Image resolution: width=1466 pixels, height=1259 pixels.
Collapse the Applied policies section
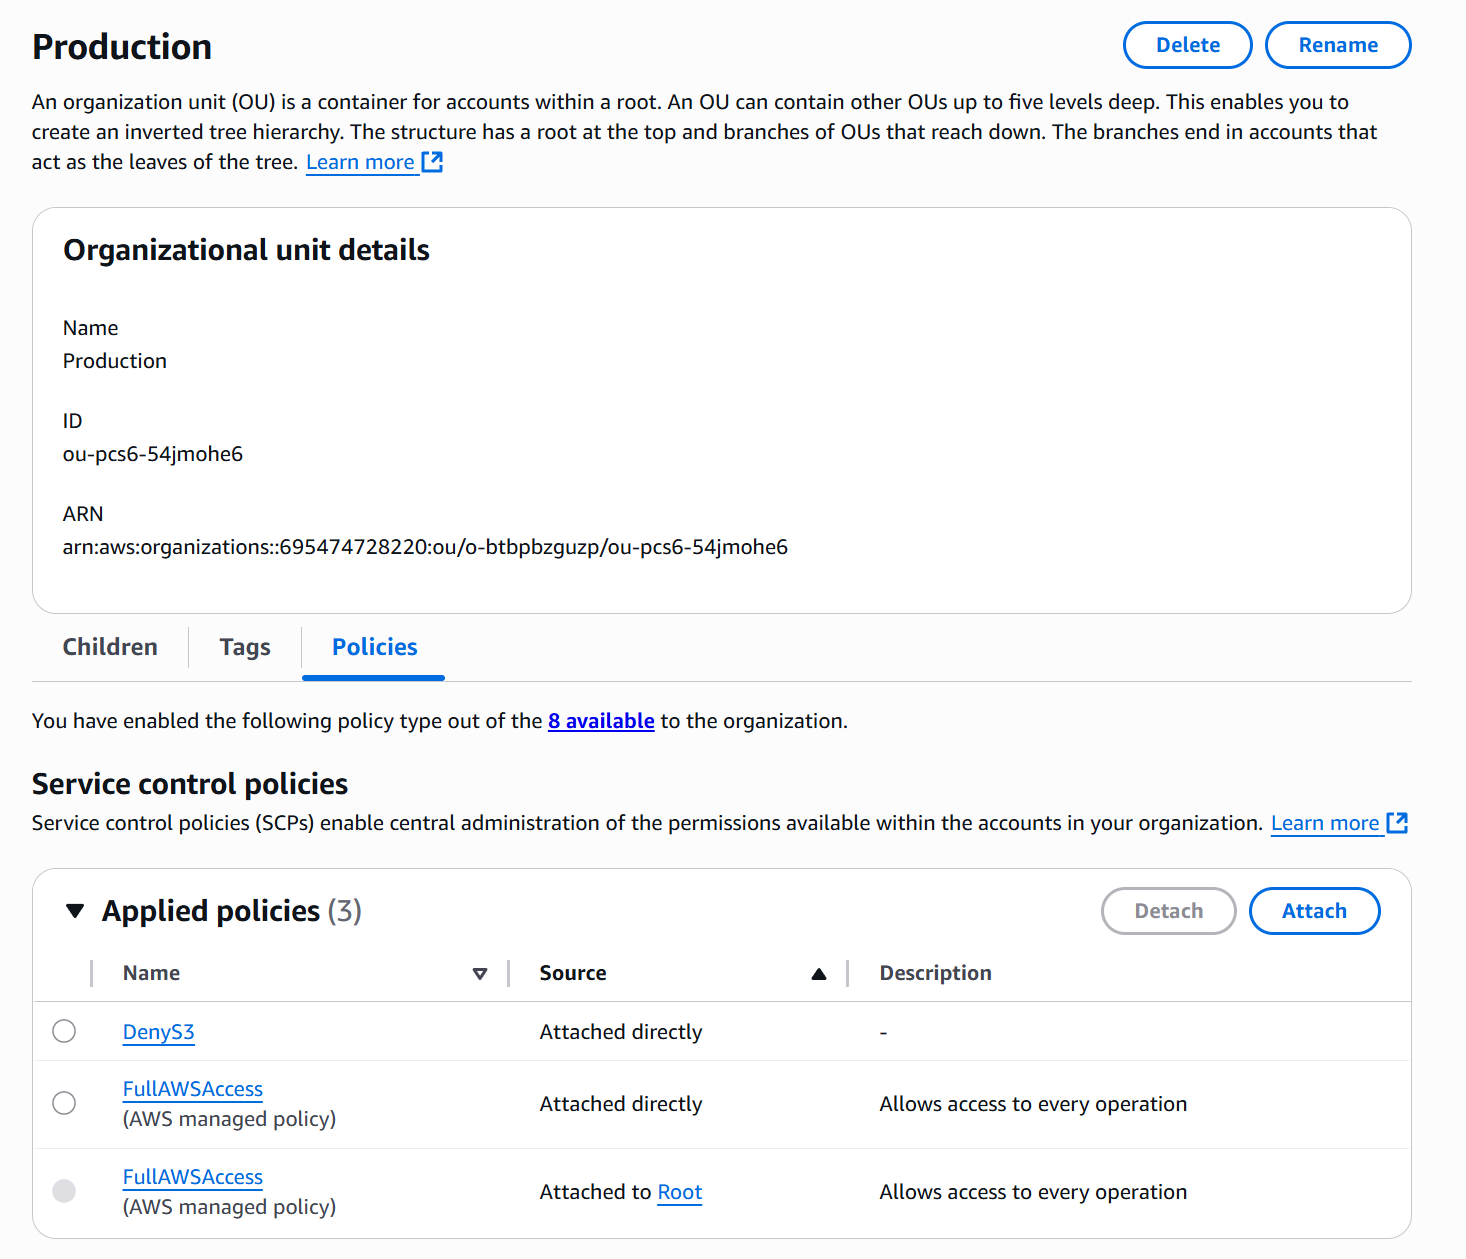point(75,911)
